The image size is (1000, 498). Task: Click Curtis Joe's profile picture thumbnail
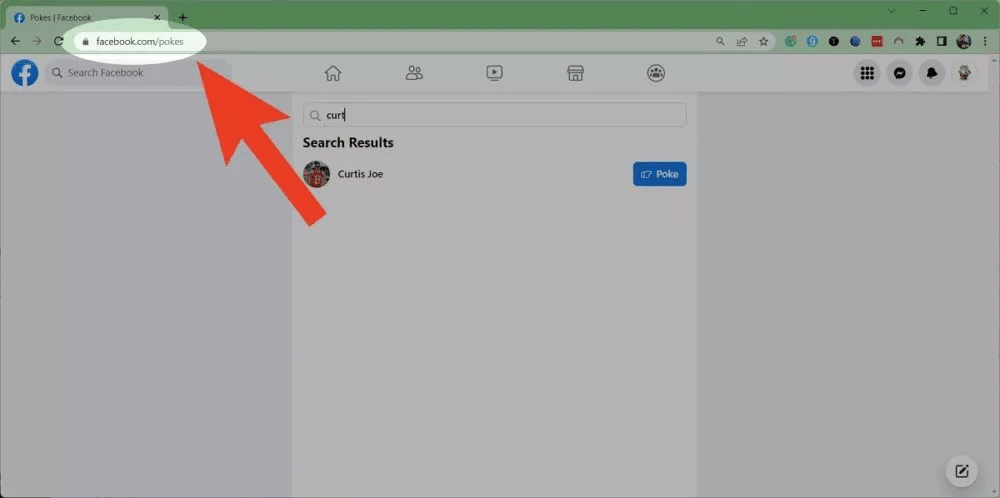point(316,174)
